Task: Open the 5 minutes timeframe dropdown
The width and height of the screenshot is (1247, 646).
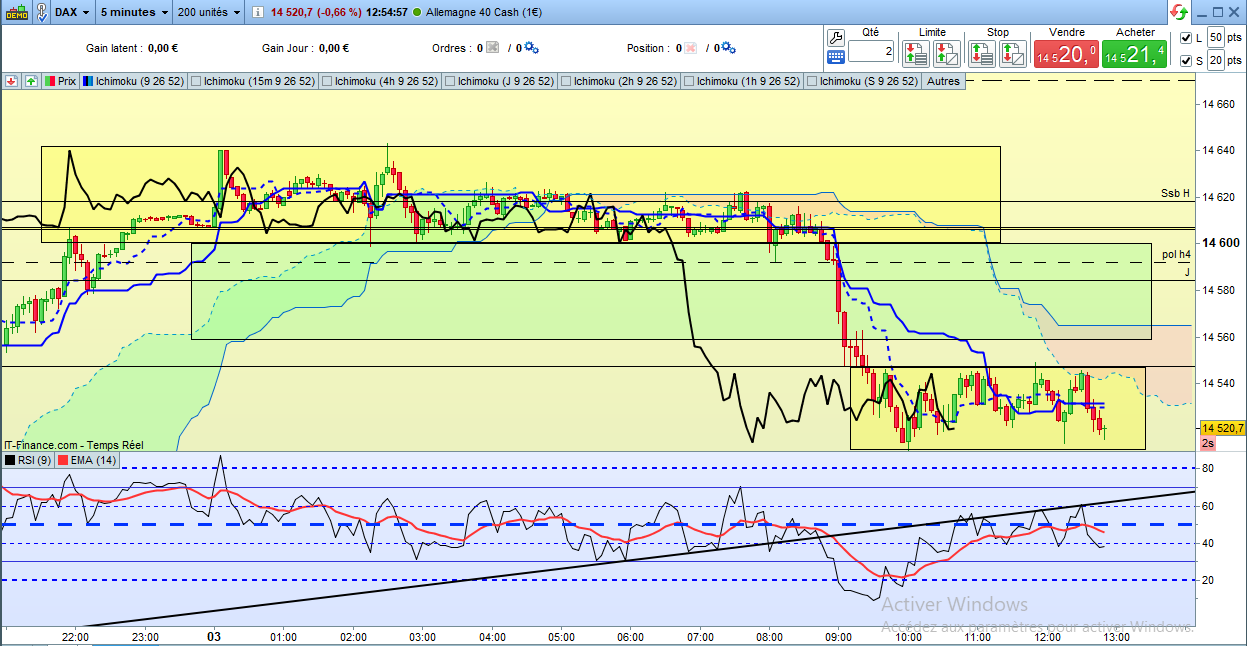Action: 135,12
